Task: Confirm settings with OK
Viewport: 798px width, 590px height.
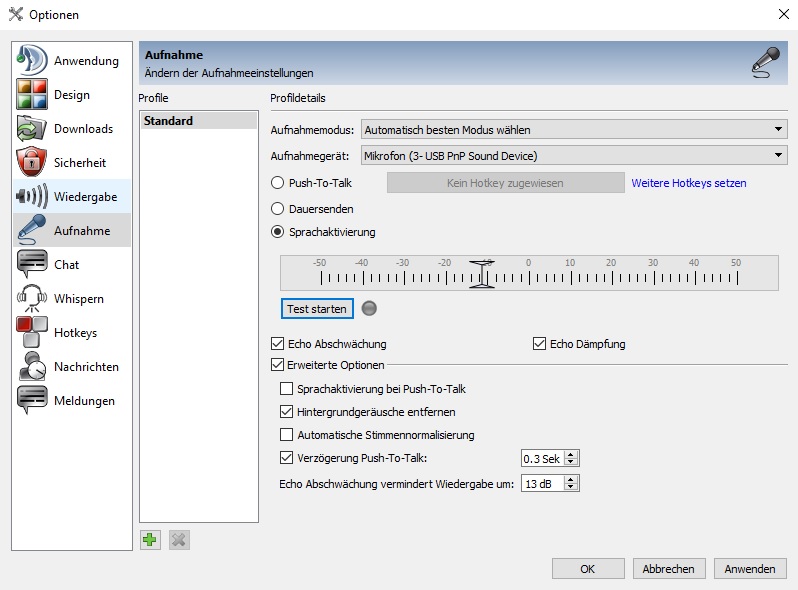Action: 588,569
